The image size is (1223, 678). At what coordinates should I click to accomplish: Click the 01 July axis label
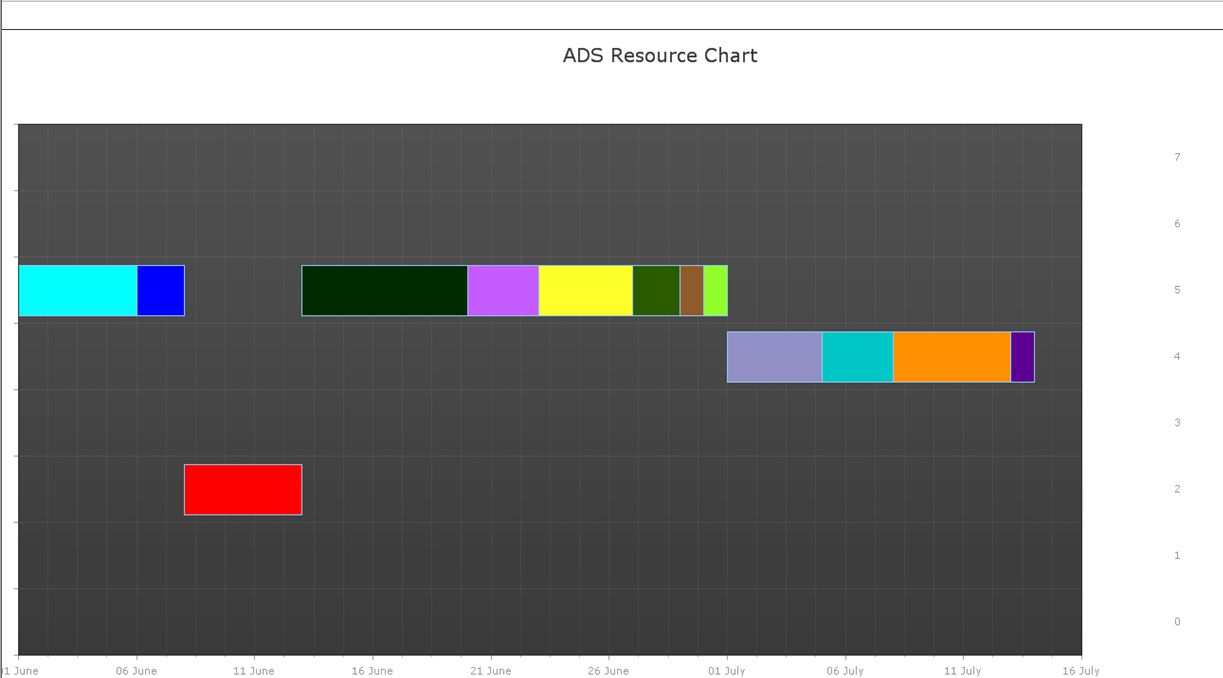(727, 671)
